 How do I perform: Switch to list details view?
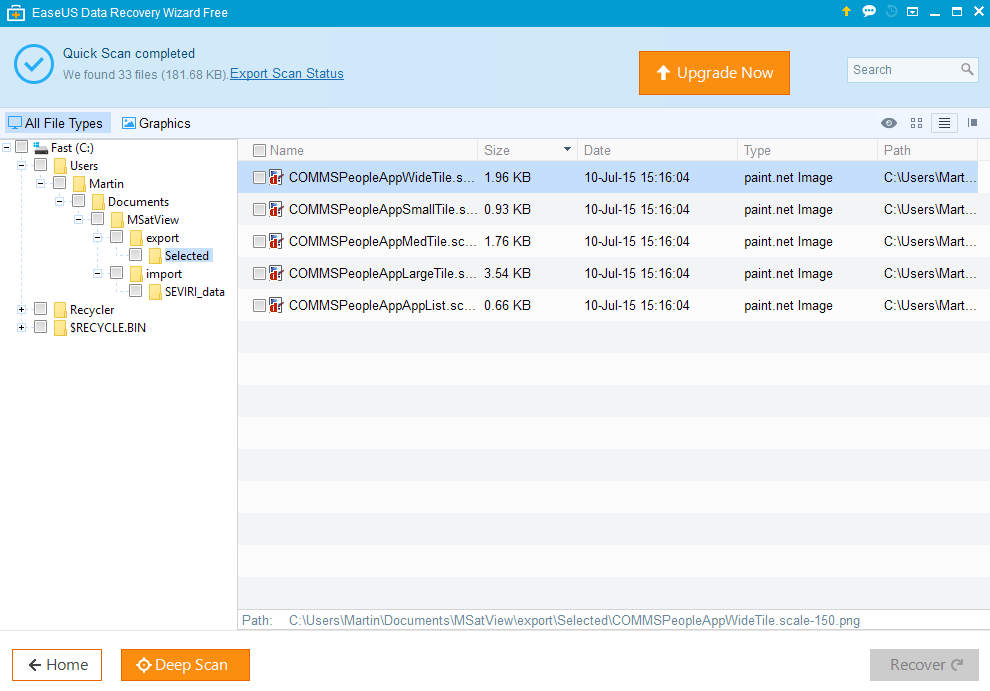[944, 123]
